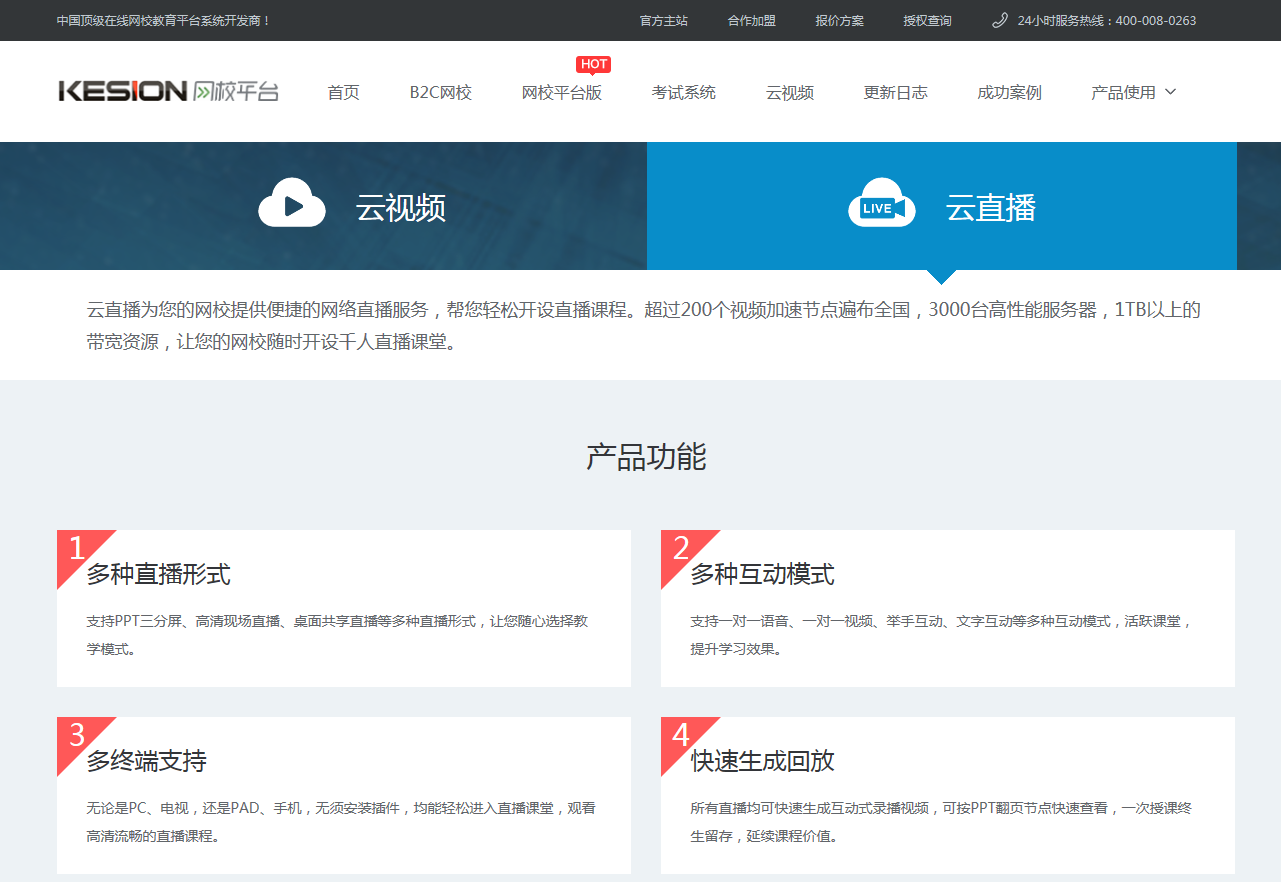This screenshot has width=1281, height=882.
Task: Click the KESION 网校平台 logo
Action: [x=168, y=90]
